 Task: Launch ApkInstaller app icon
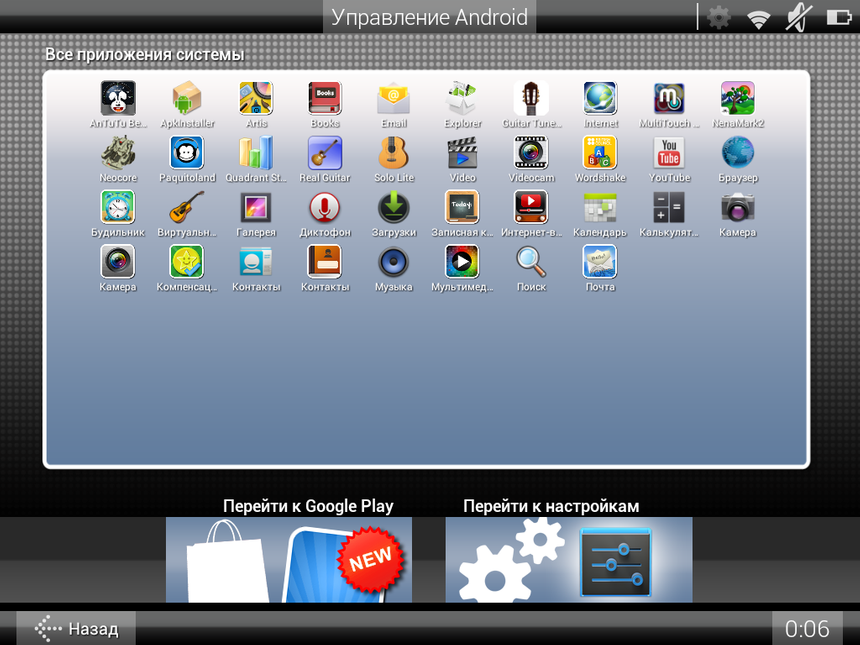coord(187,99)
